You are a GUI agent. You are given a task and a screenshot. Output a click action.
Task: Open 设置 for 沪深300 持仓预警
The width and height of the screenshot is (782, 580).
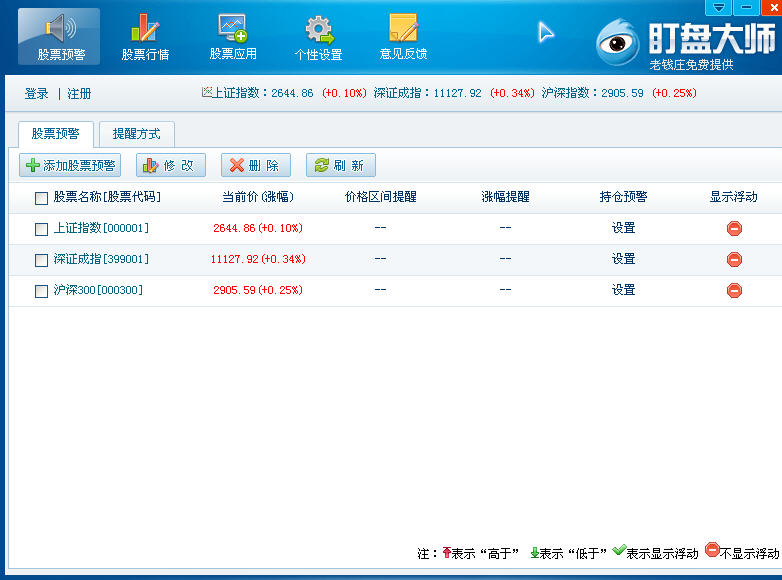(x=623, y=290)
